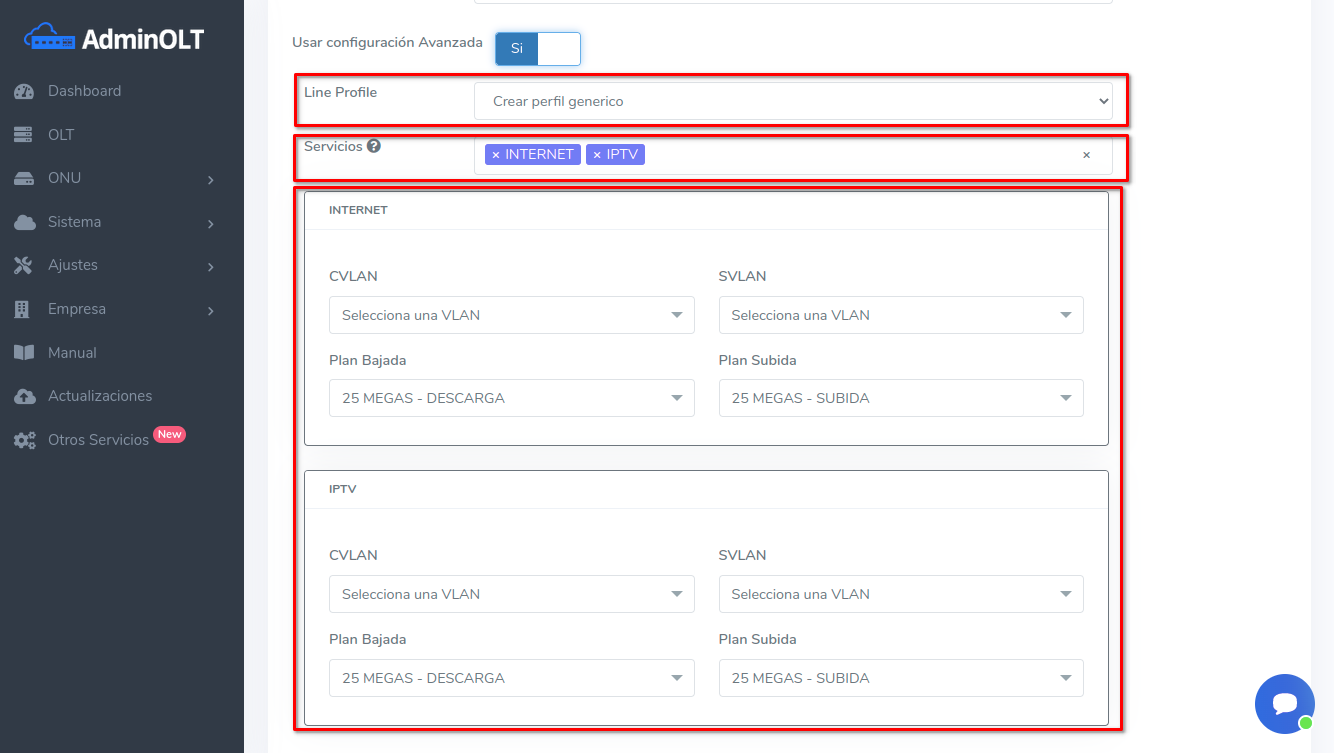This screenshot has height=753, width=1334.
Task: Click the AdminOLT logo link
Action: click(114, 39)
